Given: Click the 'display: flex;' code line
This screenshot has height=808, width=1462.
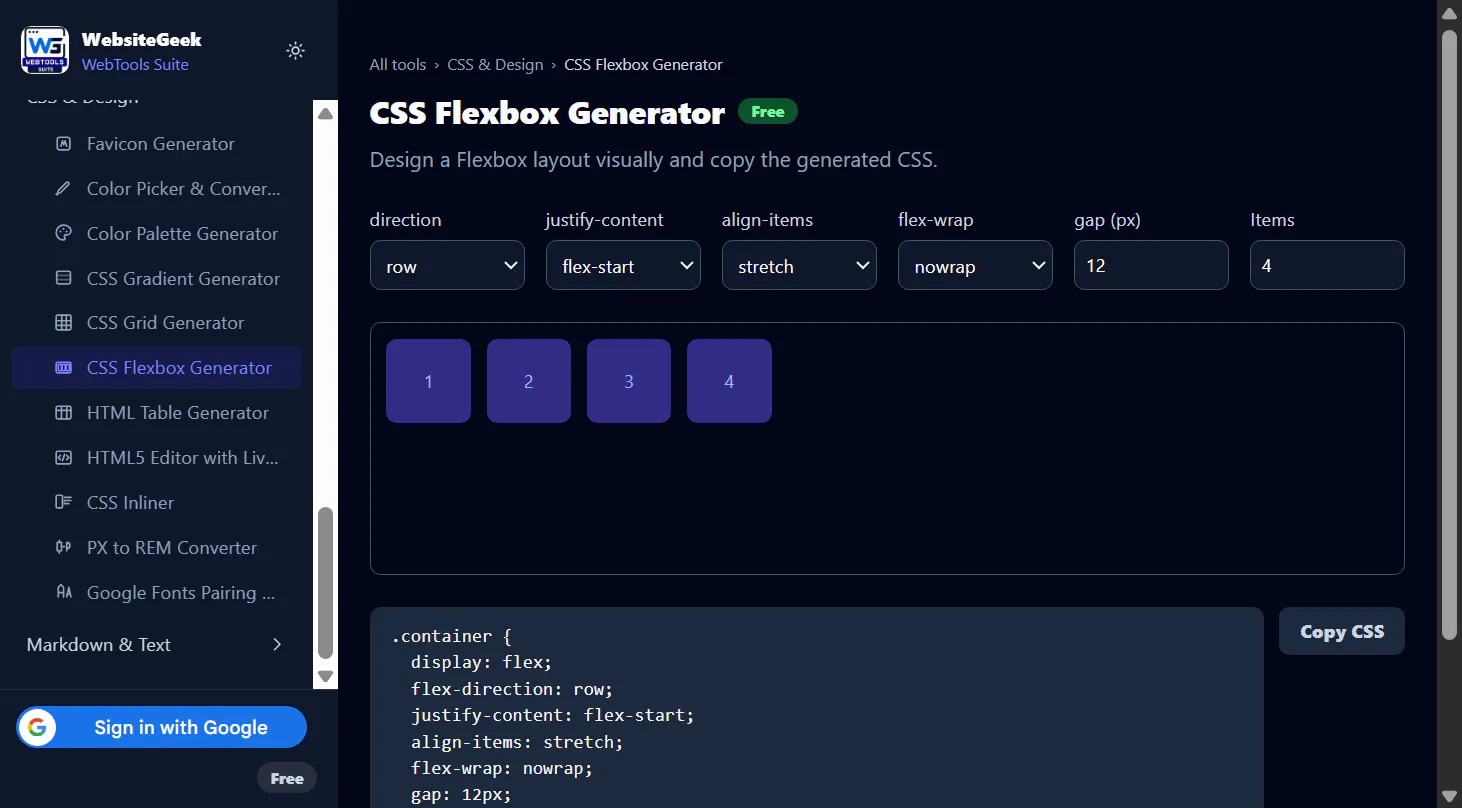Looking at the screenshot, I should [x=481, y=662].
